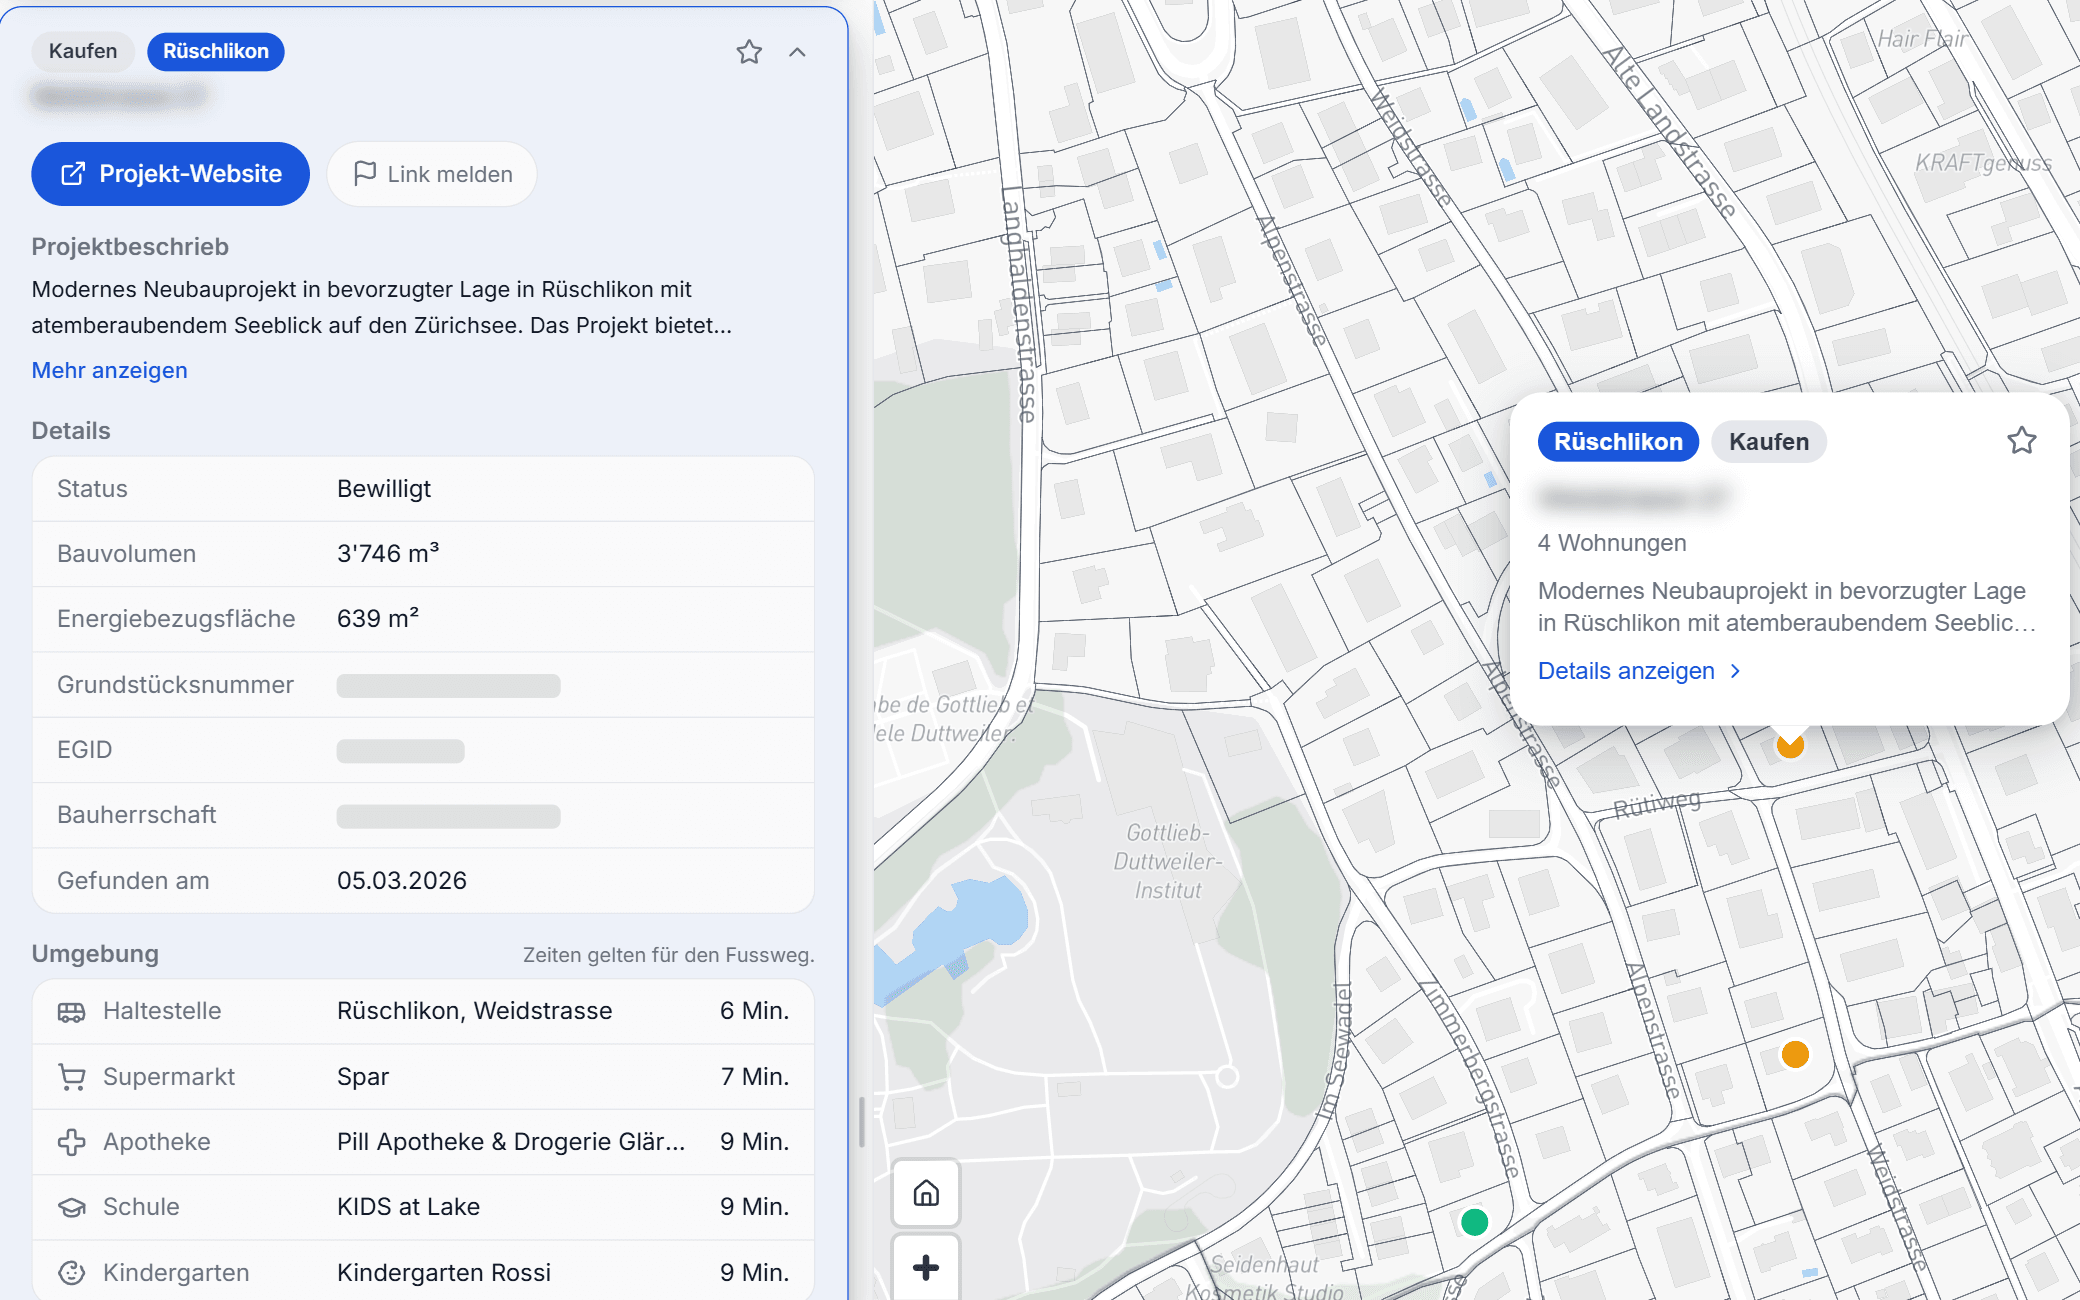Click the 'Pill Apotheke & Drogerie Glär...' entry

point(511,1142)
